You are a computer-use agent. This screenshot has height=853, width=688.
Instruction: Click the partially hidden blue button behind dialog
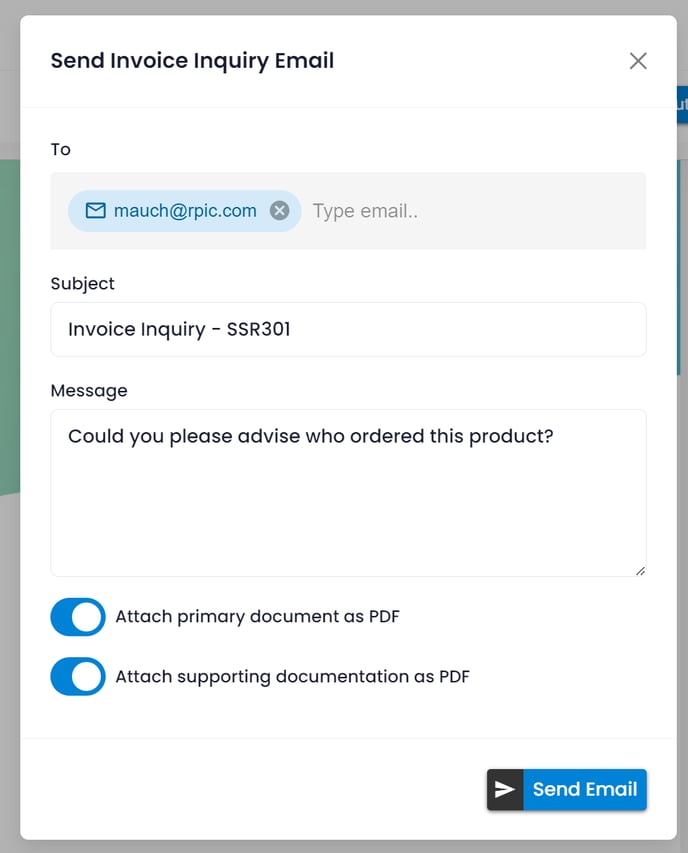682,104
